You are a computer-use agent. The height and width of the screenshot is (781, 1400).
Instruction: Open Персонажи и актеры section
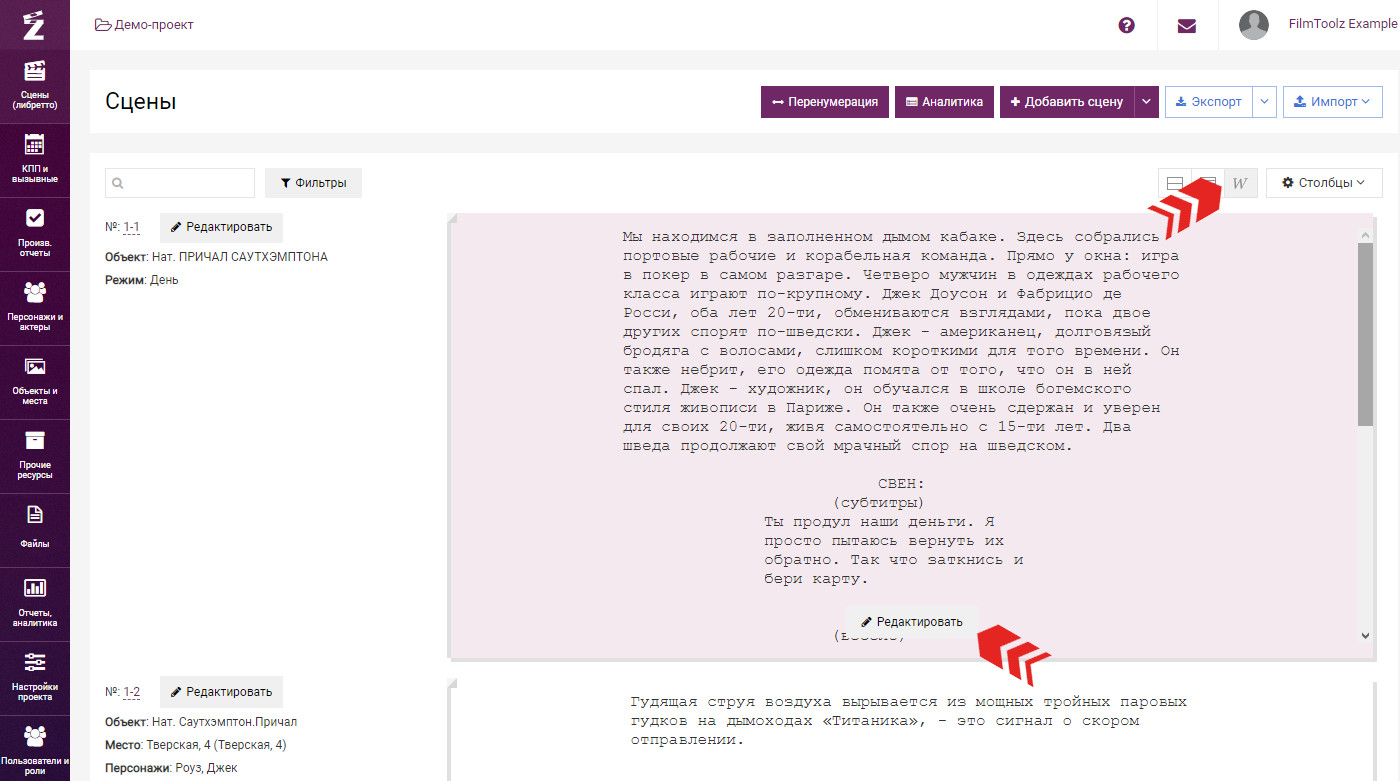pos(35,308)
